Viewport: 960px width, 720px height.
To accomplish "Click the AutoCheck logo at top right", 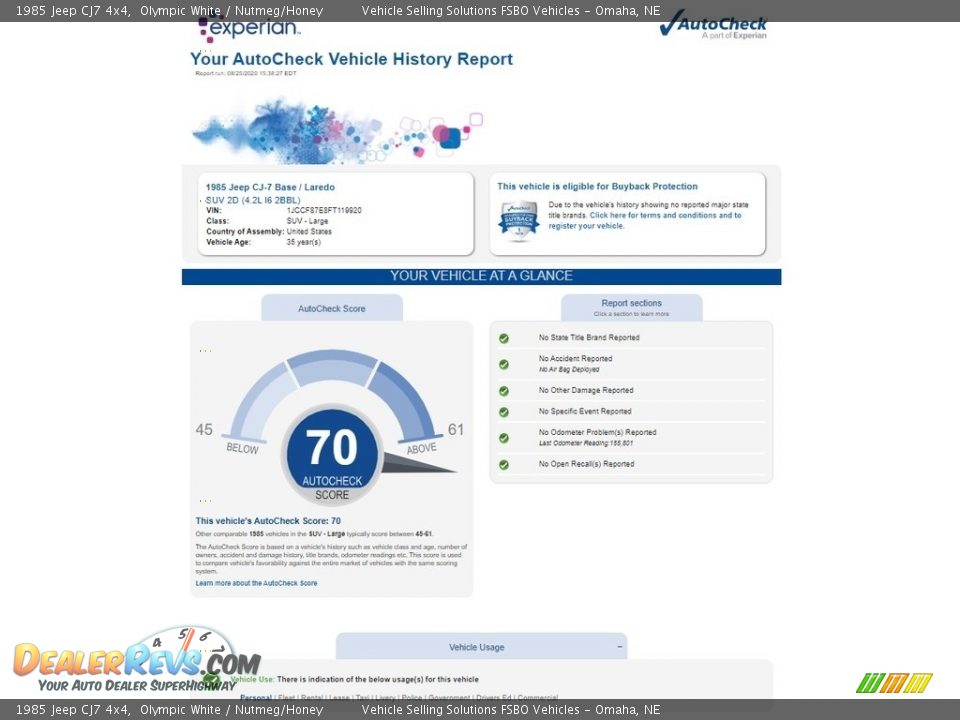I will [x=713, y=26].
